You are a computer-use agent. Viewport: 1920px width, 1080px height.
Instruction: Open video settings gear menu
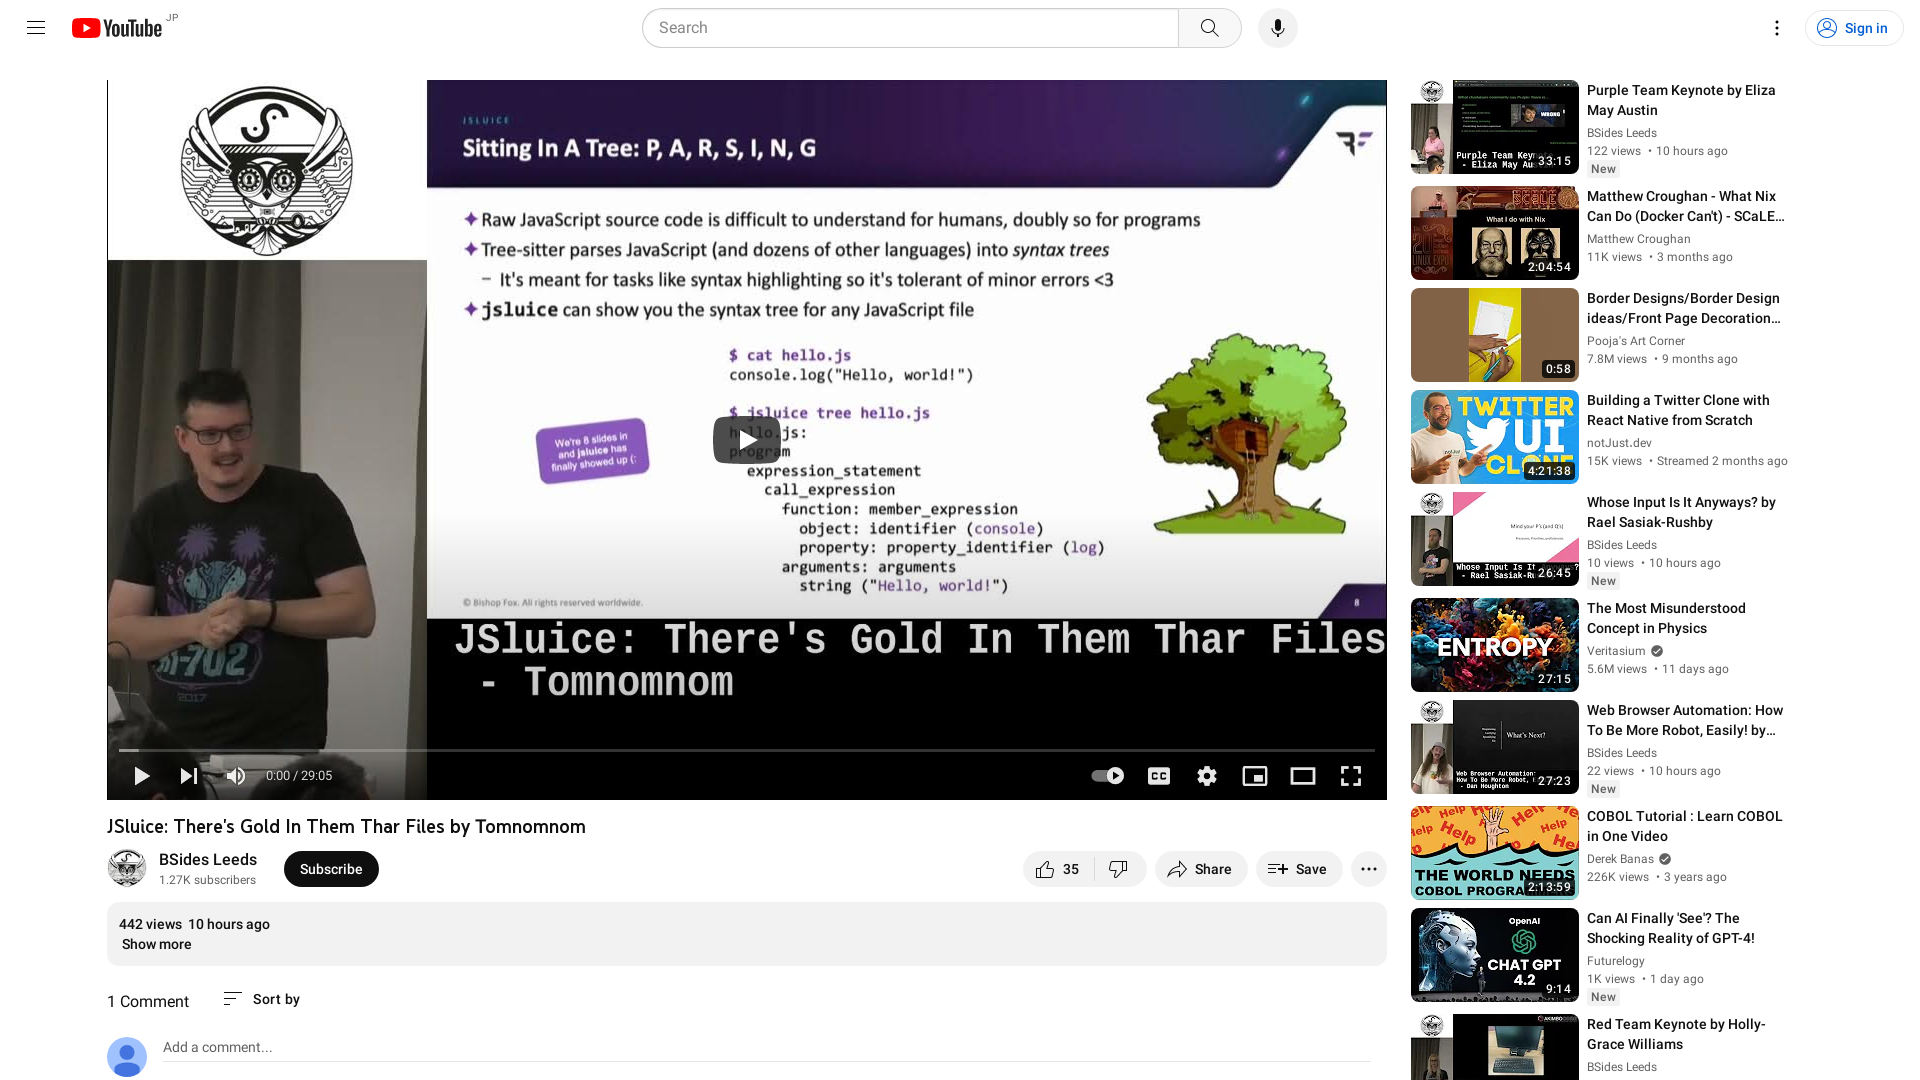(1207, 775)
